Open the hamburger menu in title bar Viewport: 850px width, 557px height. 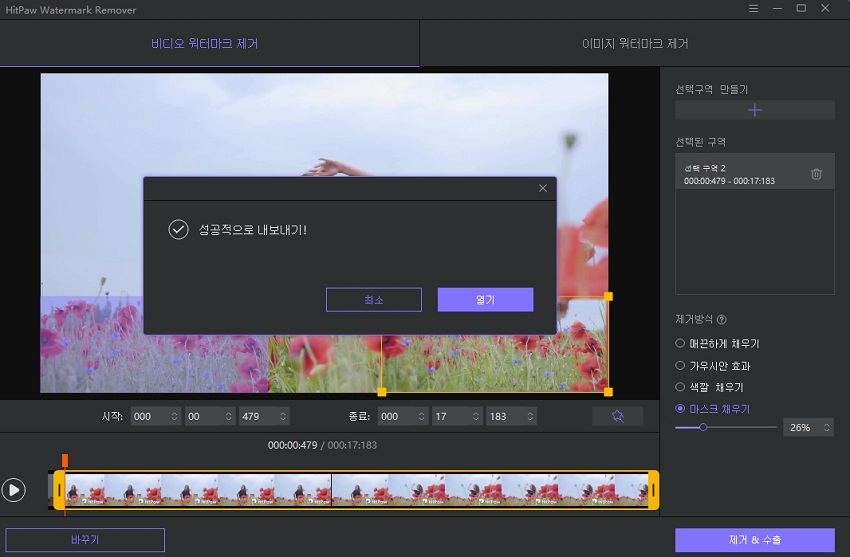click(x=753, y=9)
